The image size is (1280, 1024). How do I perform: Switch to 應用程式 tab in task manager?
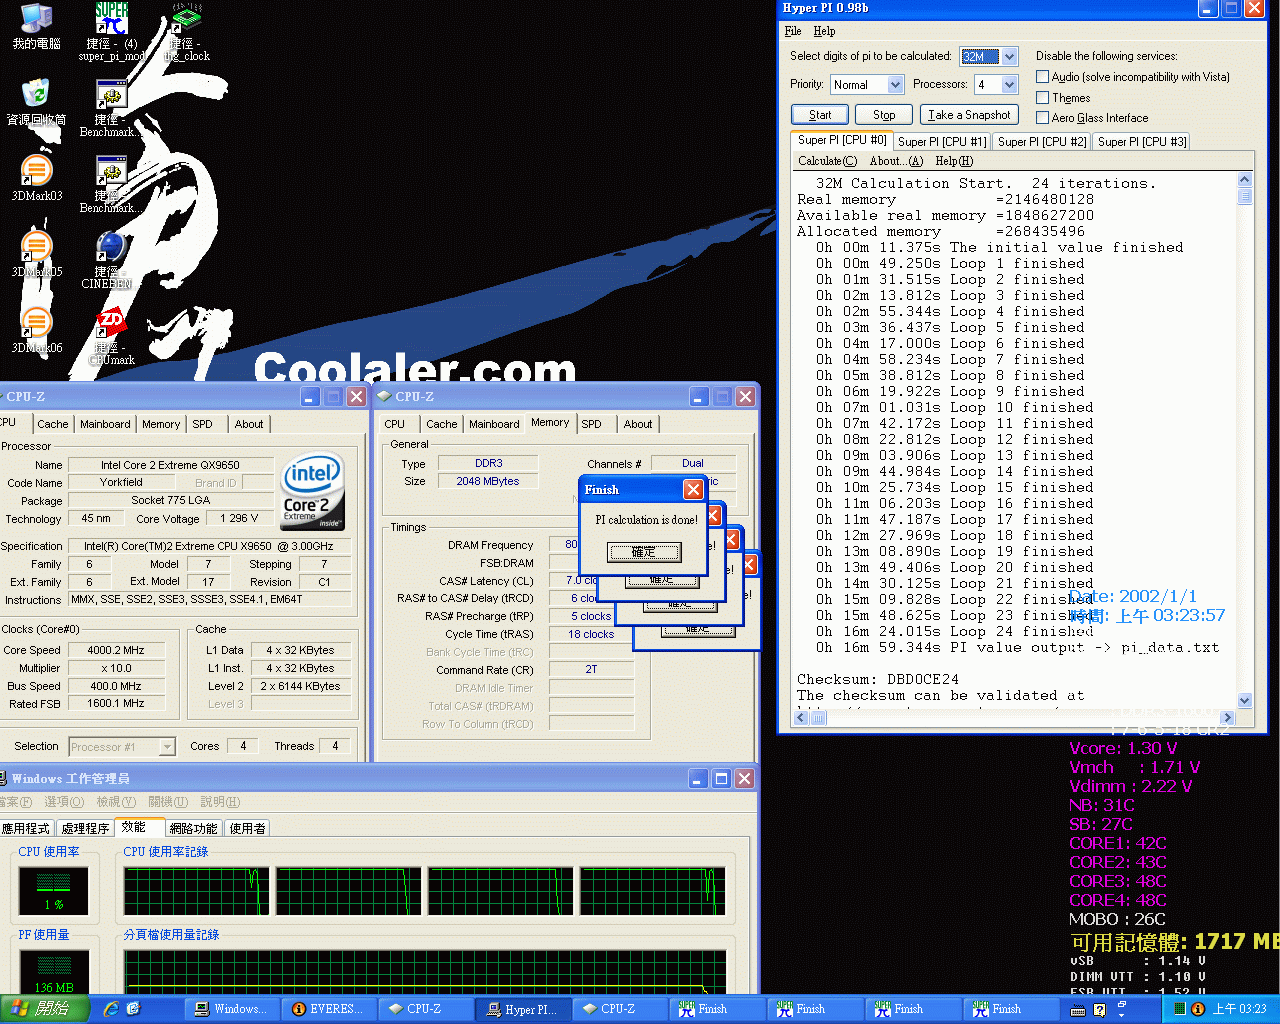click(26, 828)
